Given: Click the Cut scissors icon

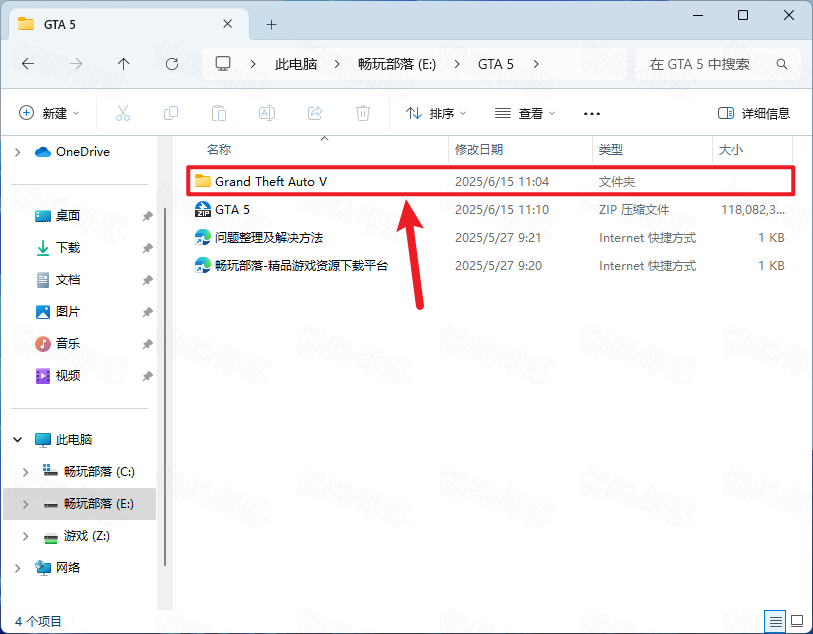Looking at the screenshot, I should (x=123, y=113).
